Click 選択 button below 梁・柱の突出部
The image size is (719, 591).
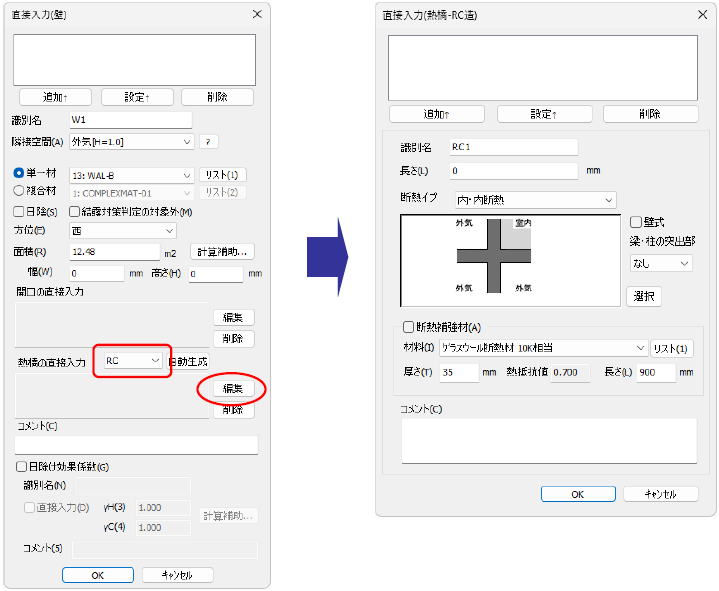click(x=643, y=296)
